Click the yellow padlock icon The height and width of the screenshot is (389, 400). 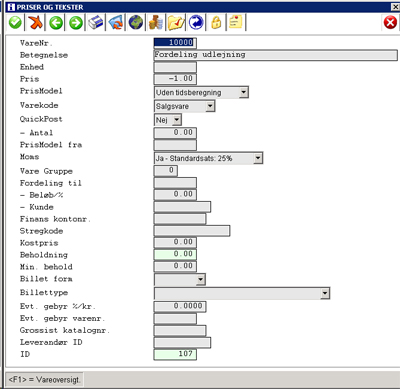pos(216,23)
